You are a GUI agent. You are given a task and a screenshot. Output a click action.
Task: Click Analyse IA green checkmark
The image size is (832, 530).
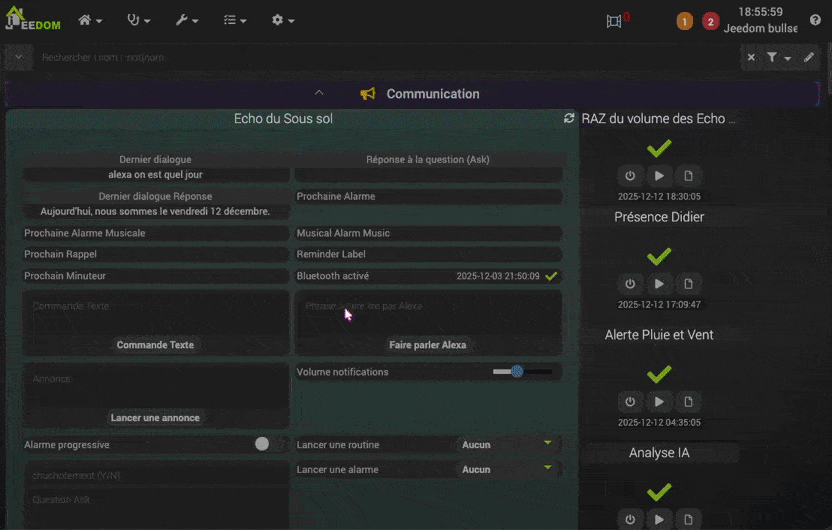click(x=659, y=492)
